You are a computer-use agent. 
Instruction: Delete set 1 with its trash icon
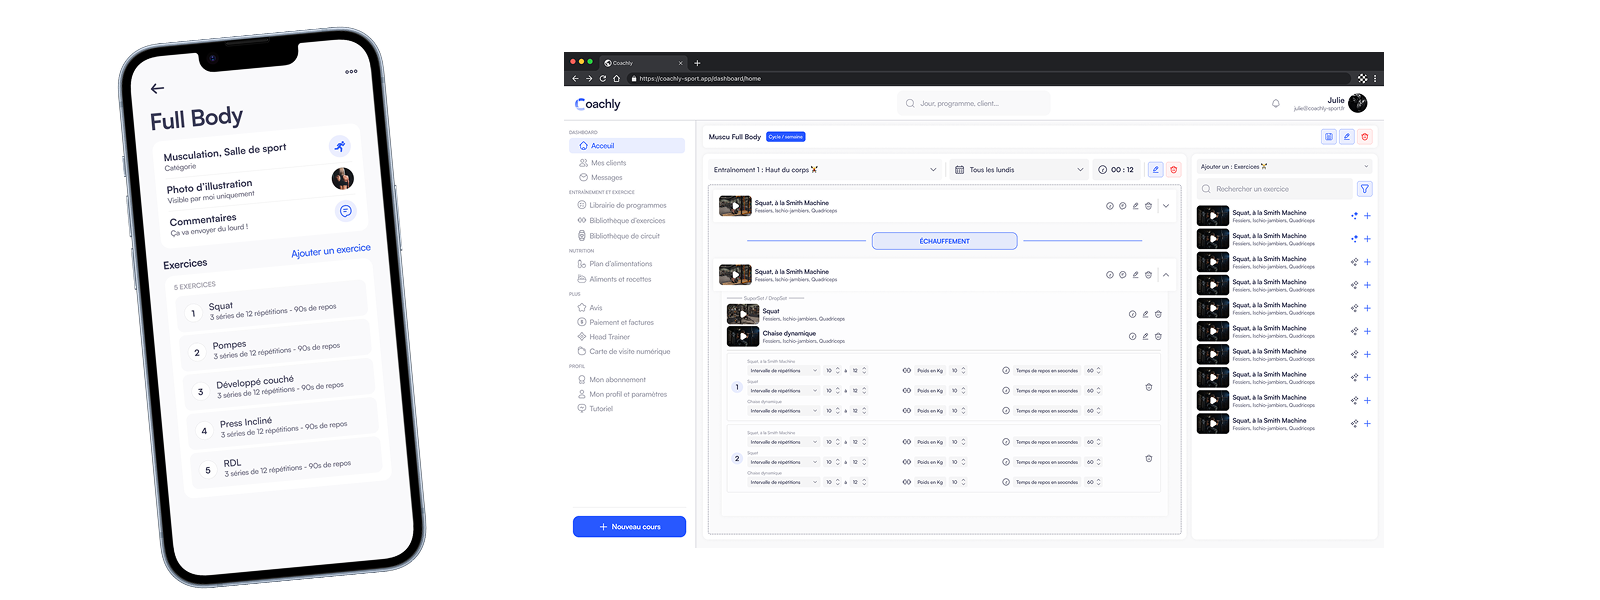[1148, 387]
